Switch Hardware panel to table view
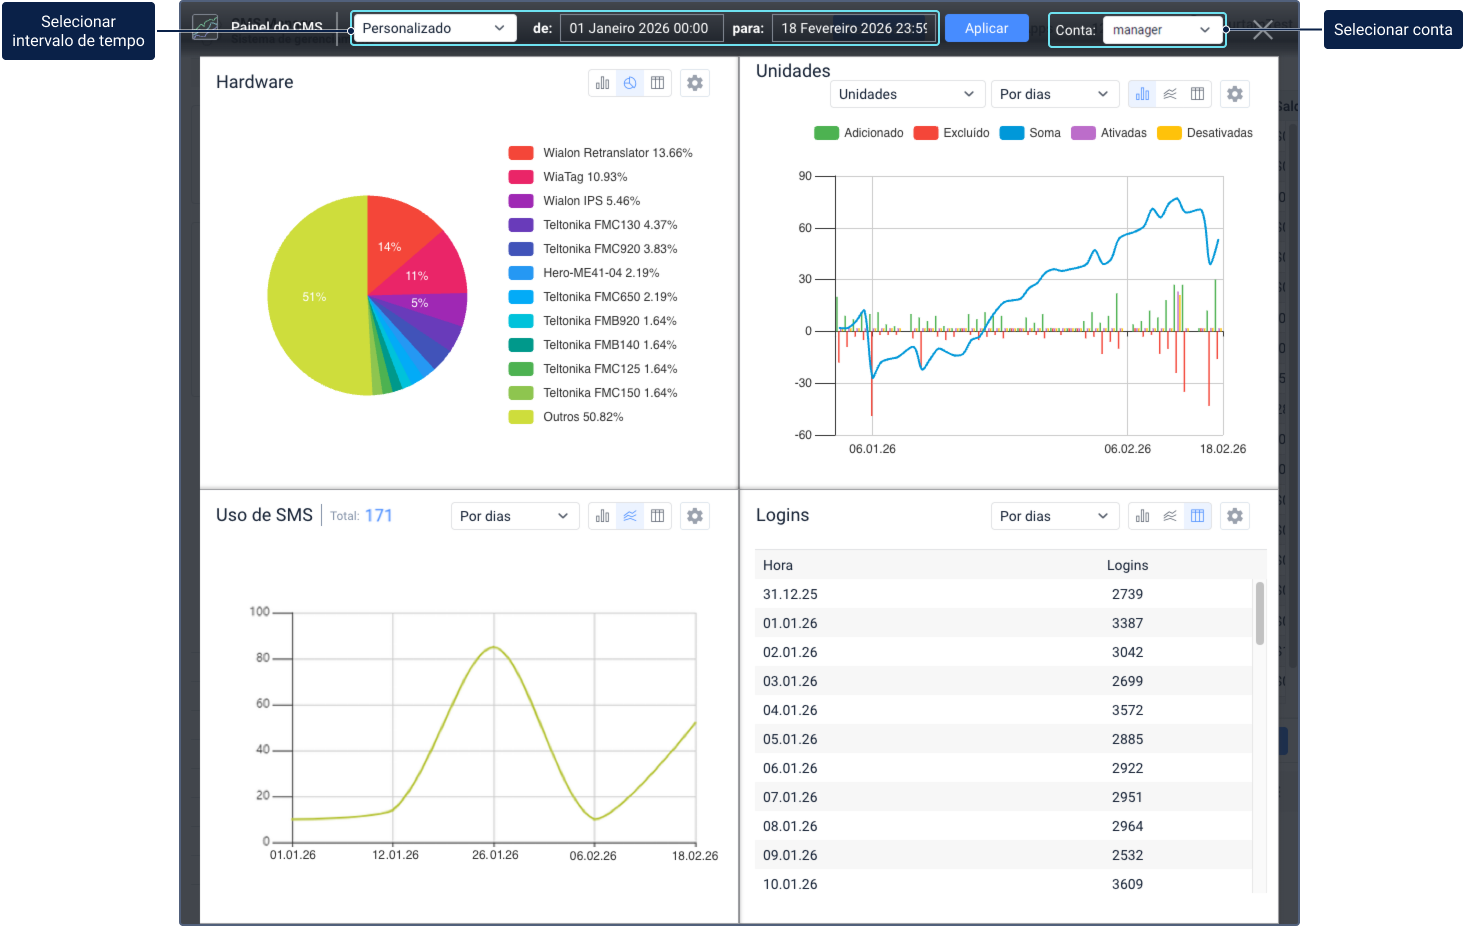 tap(657, 83)
